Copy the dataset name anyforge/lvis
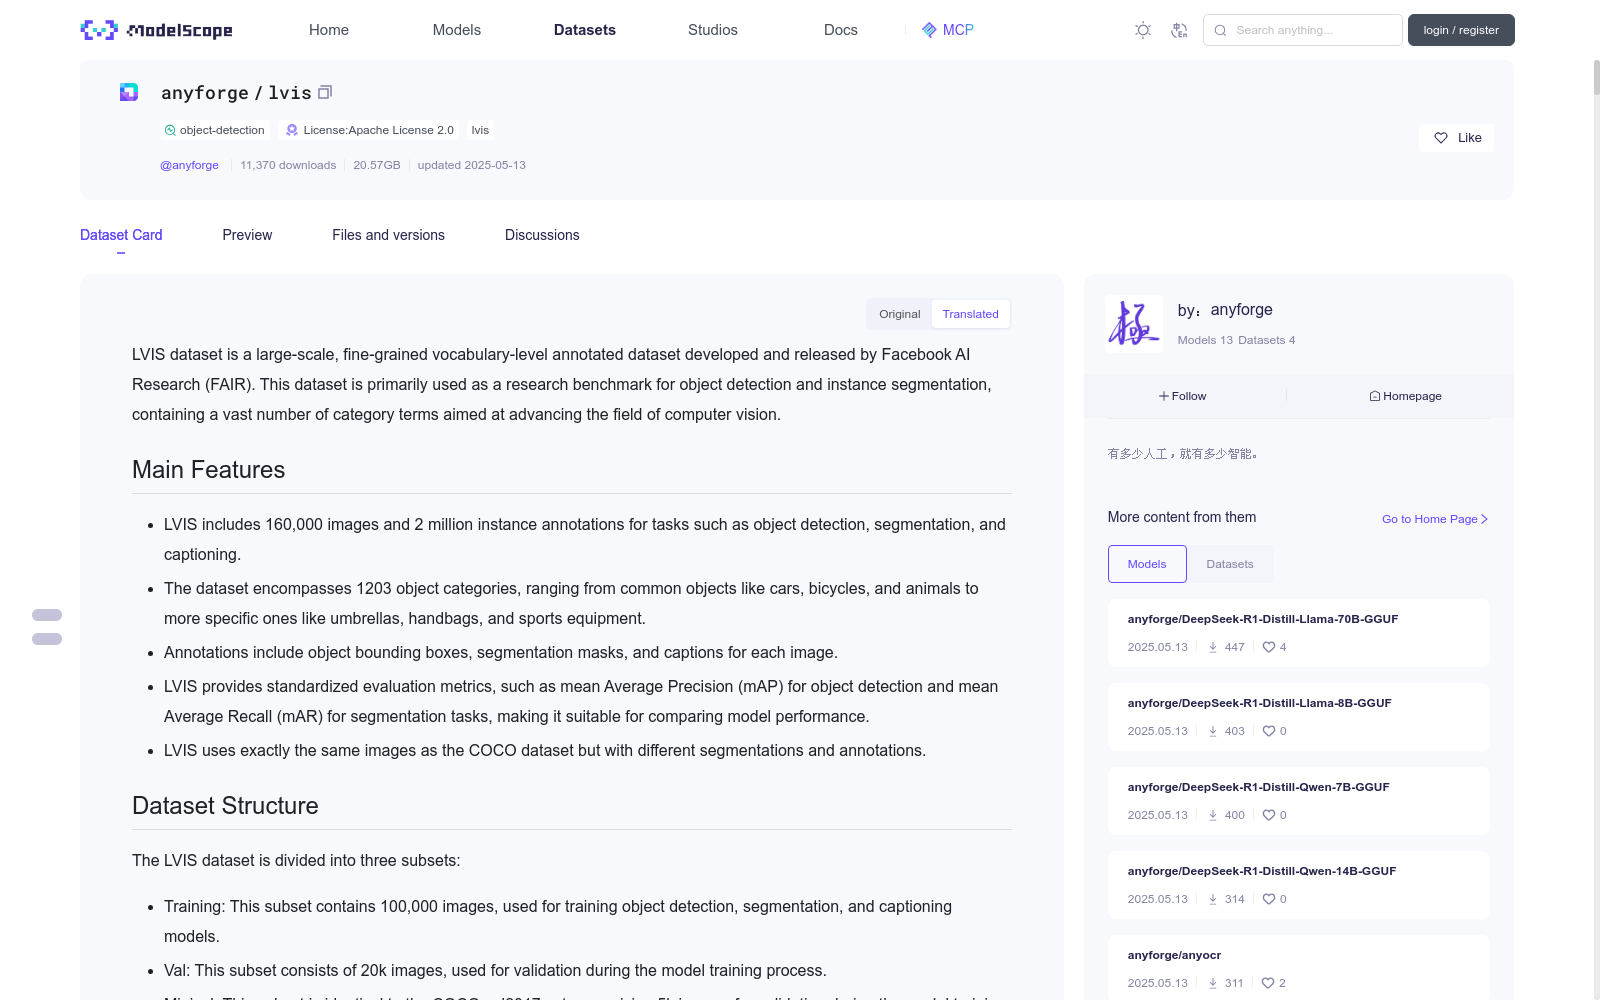1600x1000 pixels. [325, 92]
